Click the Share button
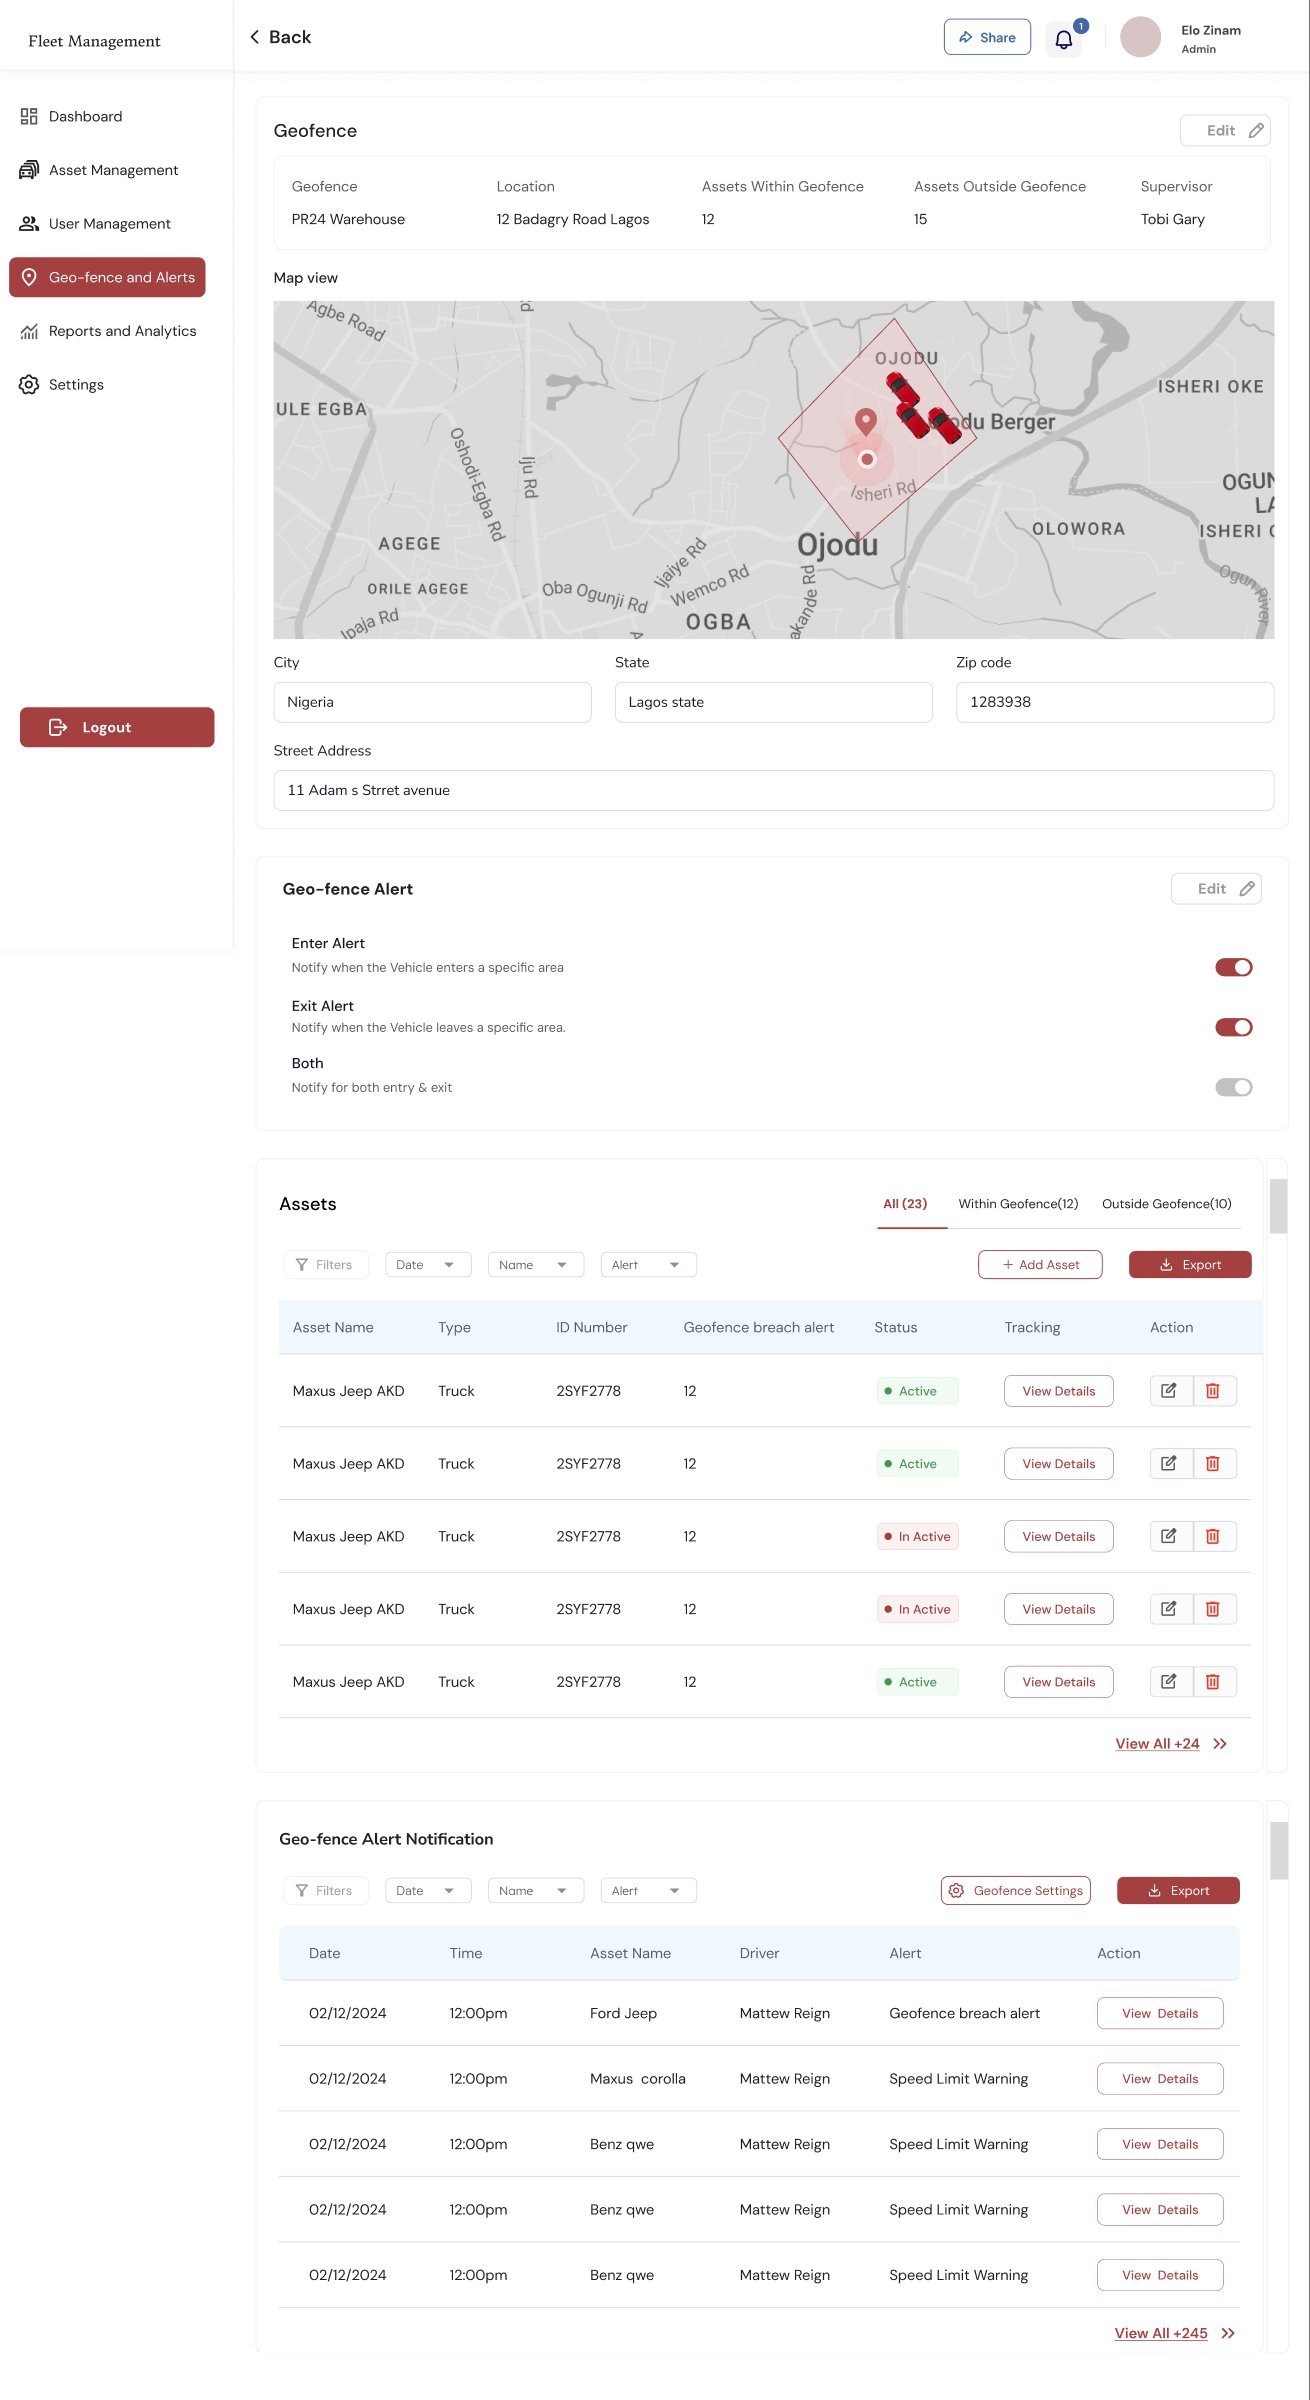Image resolution: width=1310 pixels, height=2400 pixels. [987, 38]
